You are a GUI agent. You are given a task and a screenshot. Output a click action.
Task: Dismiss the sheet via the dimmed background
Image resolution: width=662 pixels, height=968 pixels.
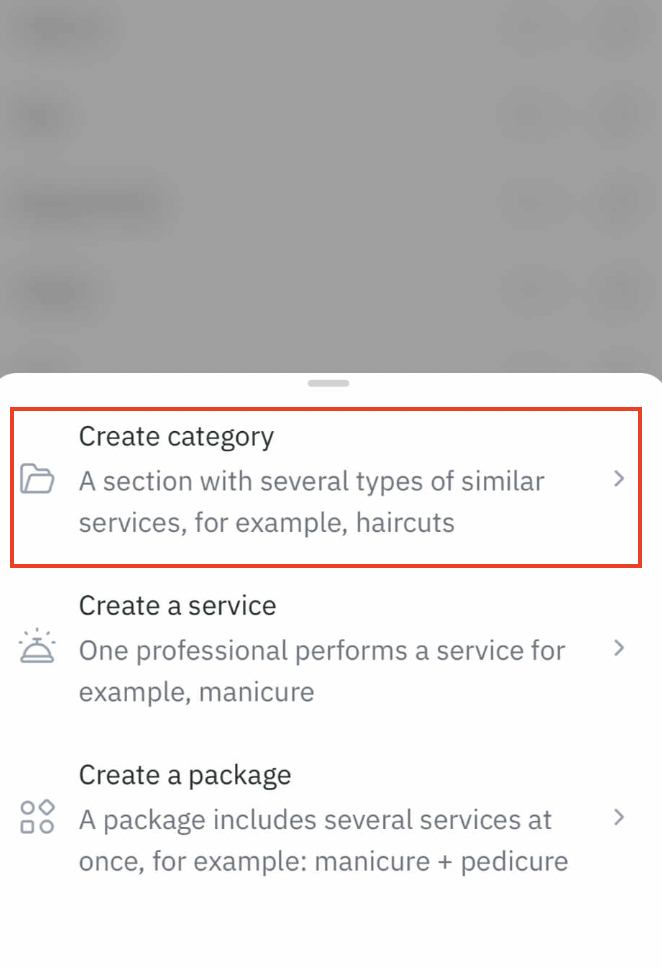330,180
